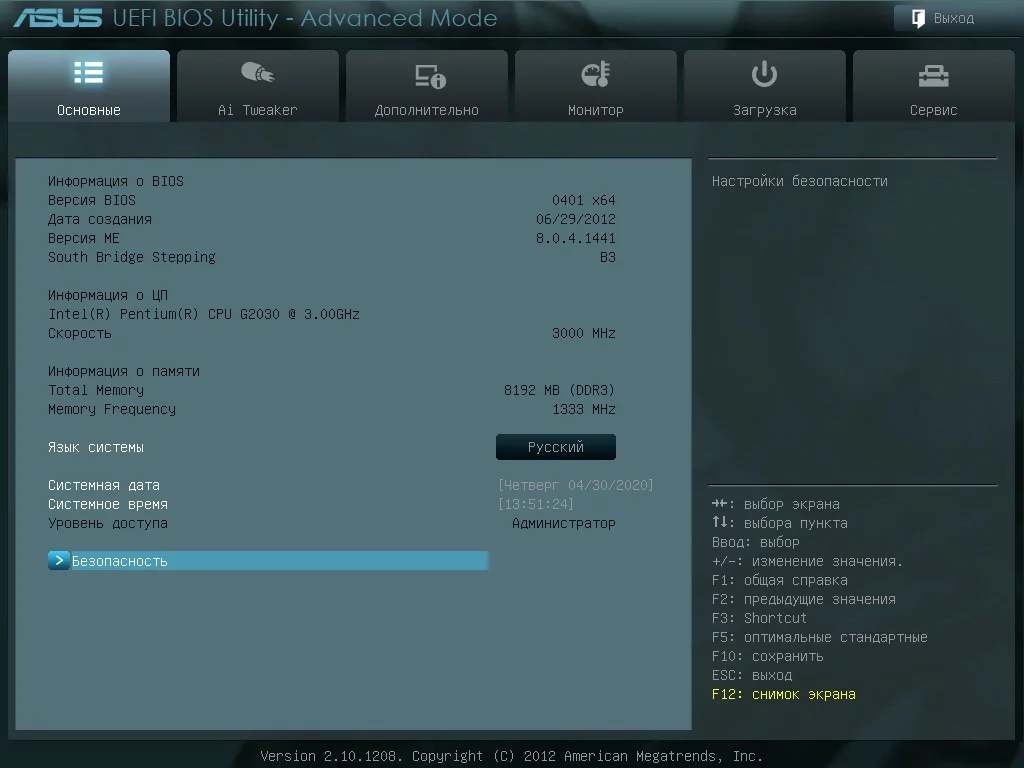Click the exit door icon beside Выход
The width and height of the screenshot is (1024, 768).
coord(918,18)
